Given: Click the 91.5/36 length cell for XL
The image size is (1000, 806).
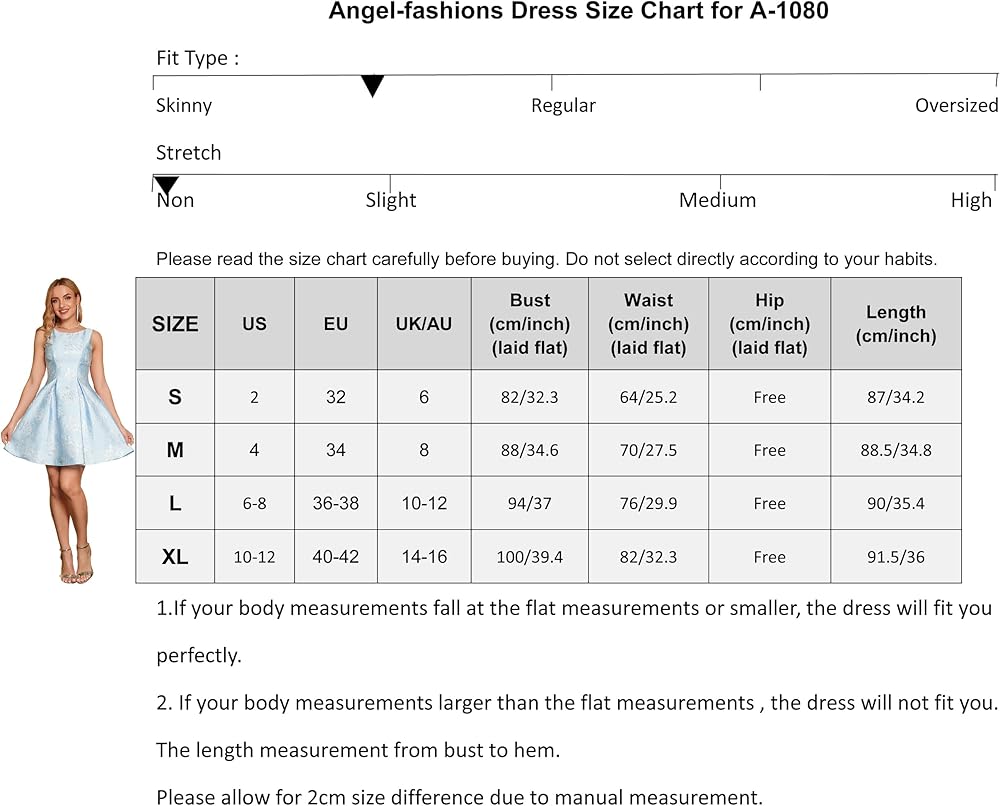Looking at the screenshot, I should 895,557.
